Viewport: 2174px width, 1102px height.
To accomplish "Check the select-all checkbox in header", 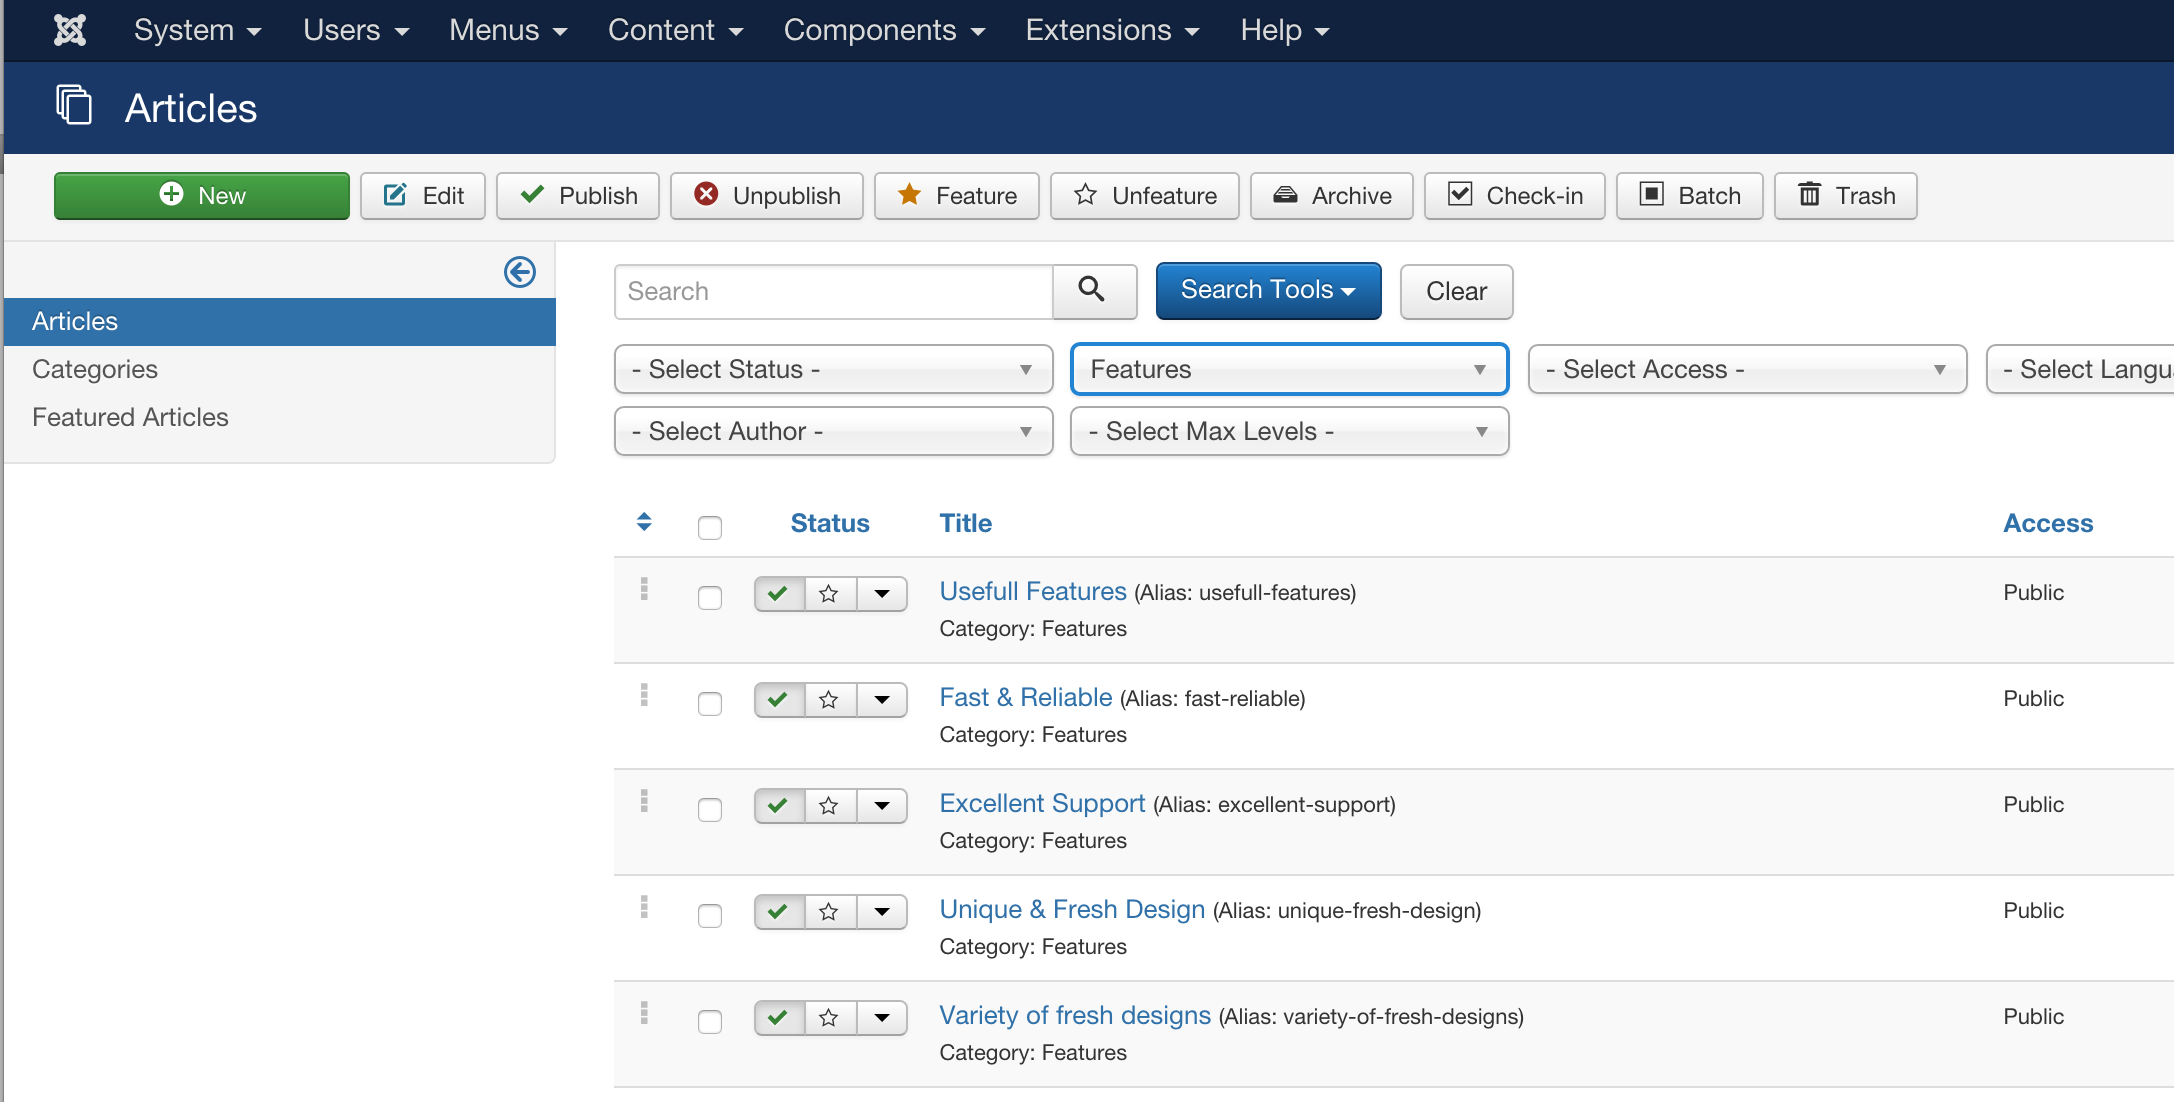I will [710, 527].
